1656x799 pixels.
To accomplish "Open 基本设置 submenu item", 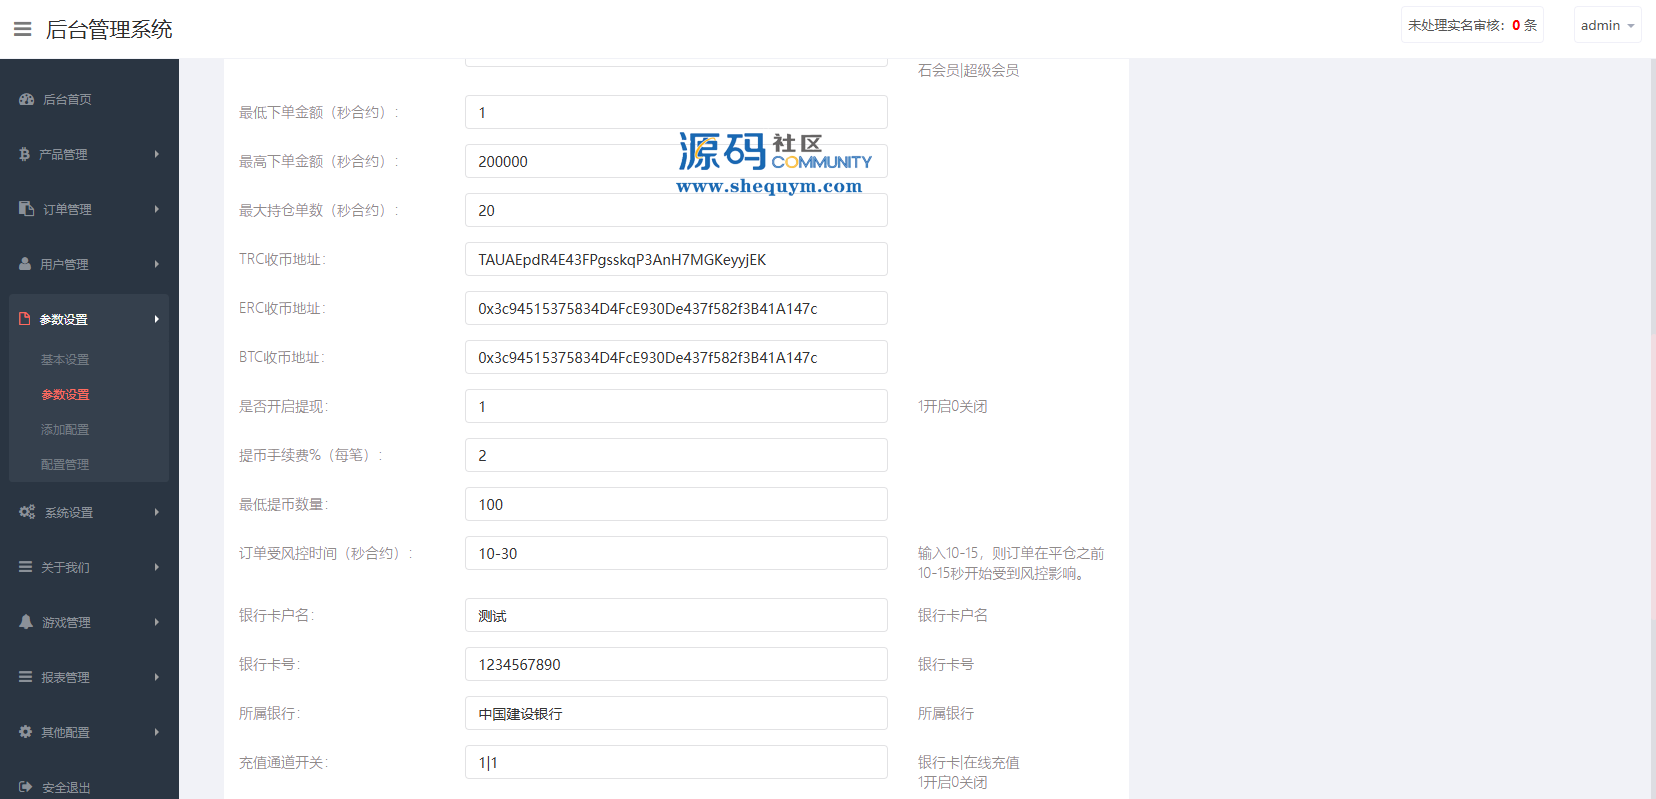I will click(x=65, y=360).
